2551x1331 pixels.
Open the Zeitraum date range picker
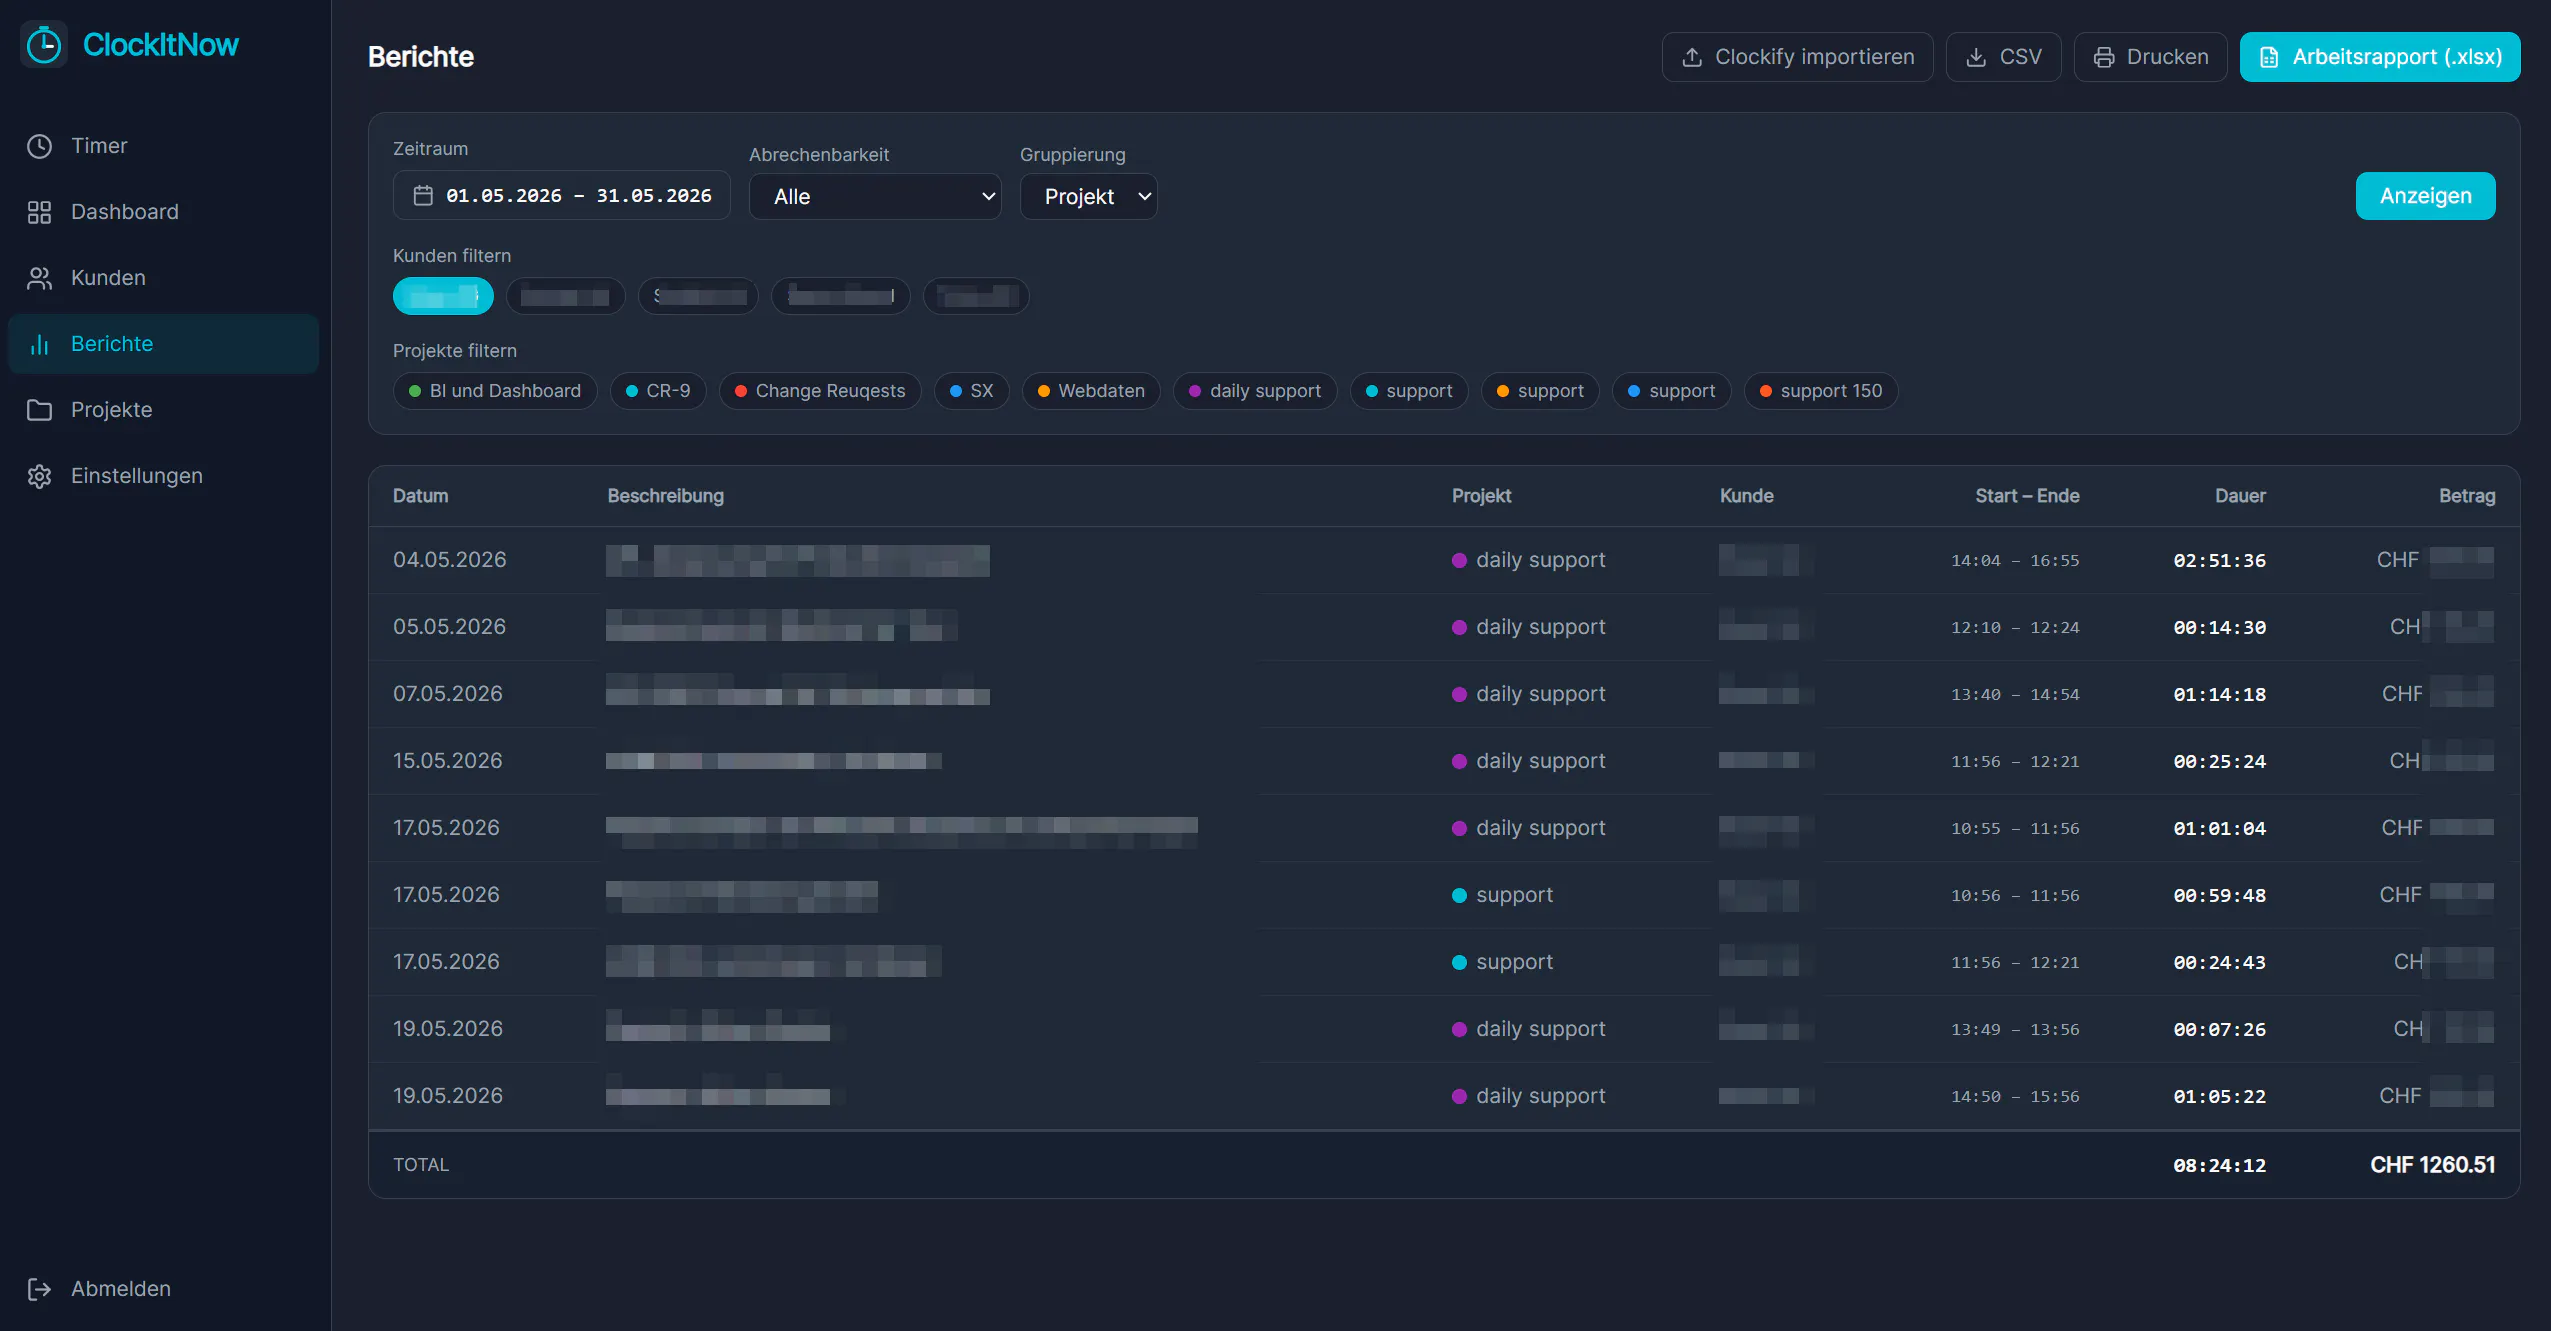point(561,196)
